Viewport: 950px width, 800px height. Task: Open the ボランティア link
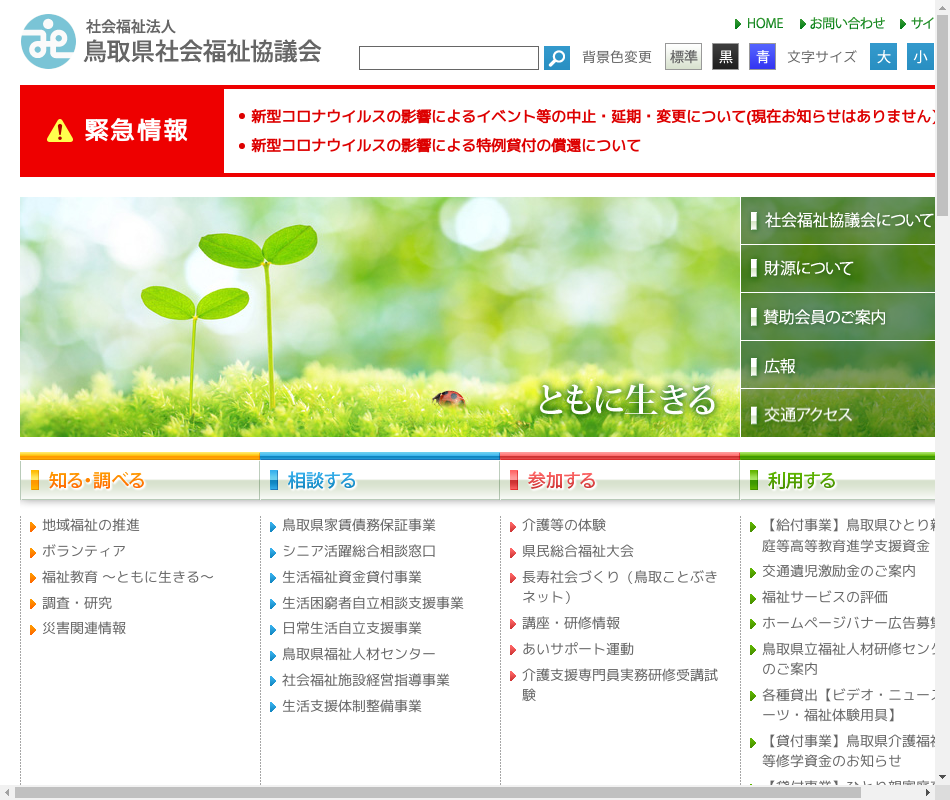point(84,551)
